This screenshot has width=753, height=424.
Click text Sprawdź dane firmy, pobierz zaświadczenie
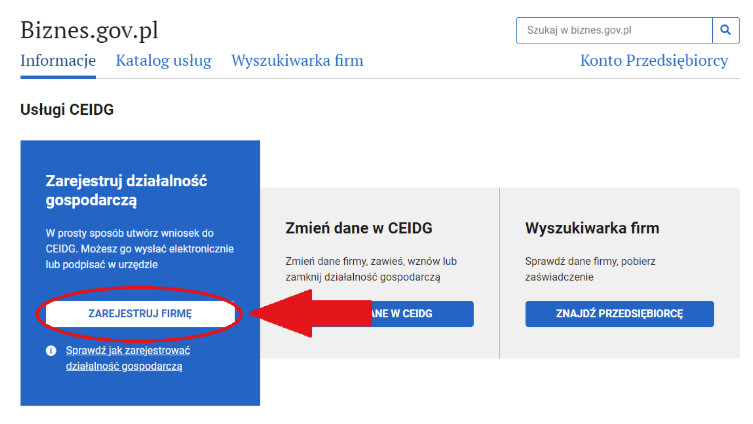(590, 269)
